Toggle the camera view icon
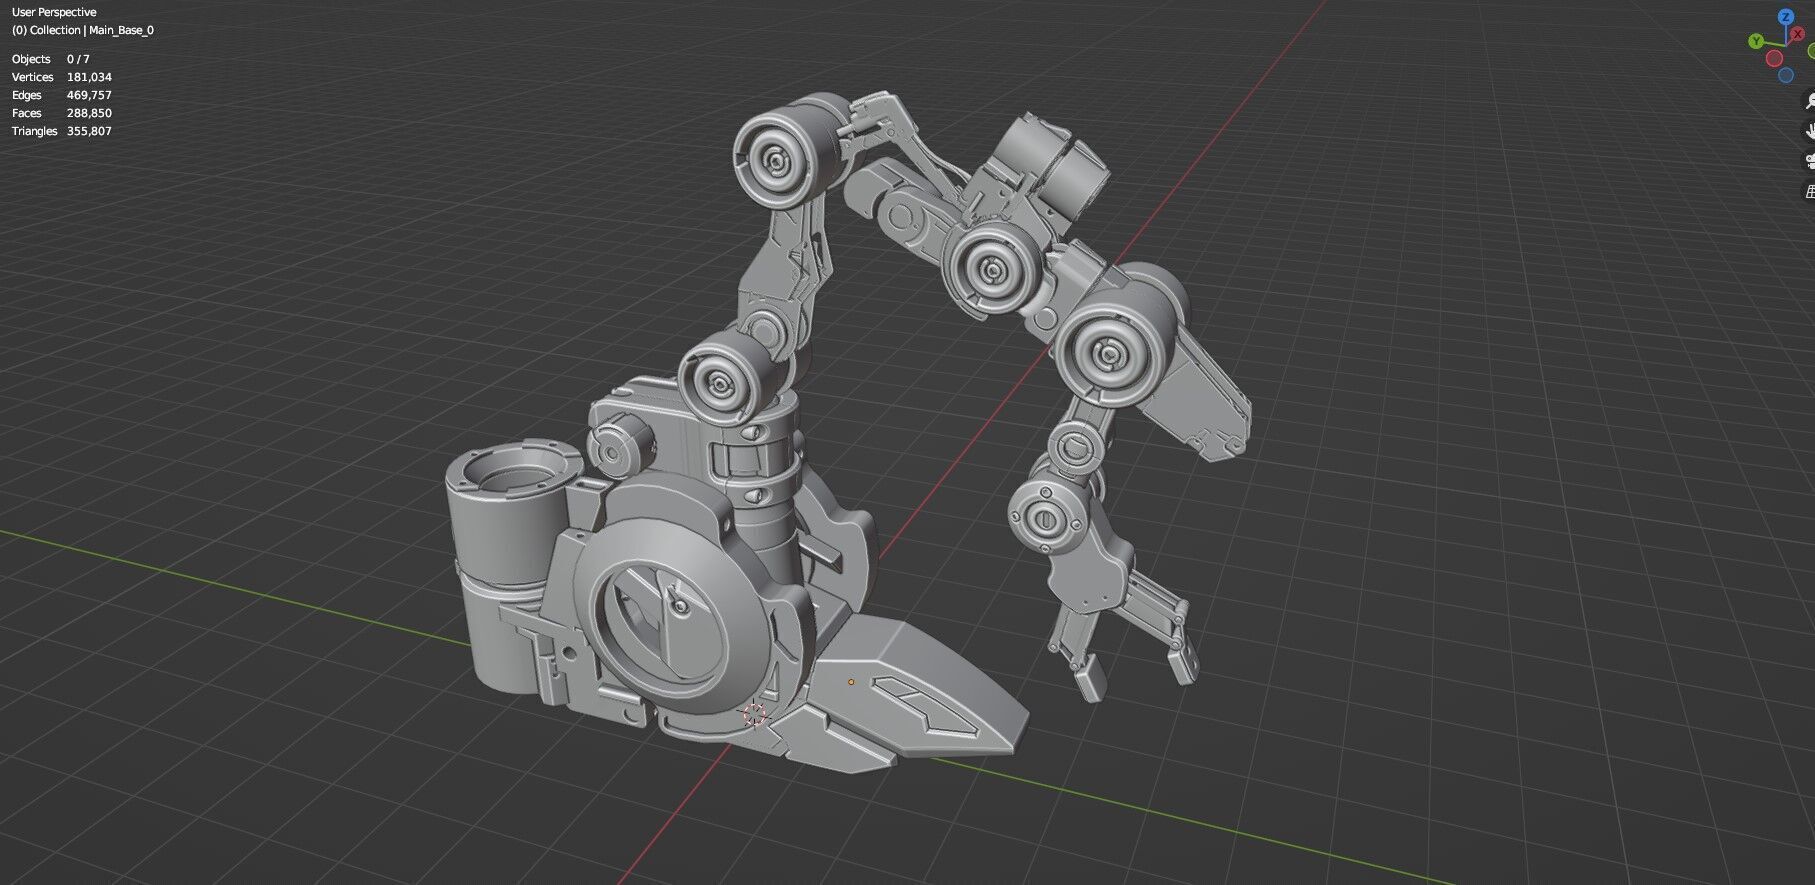The image size is (1815, 885). point(1809,160)
